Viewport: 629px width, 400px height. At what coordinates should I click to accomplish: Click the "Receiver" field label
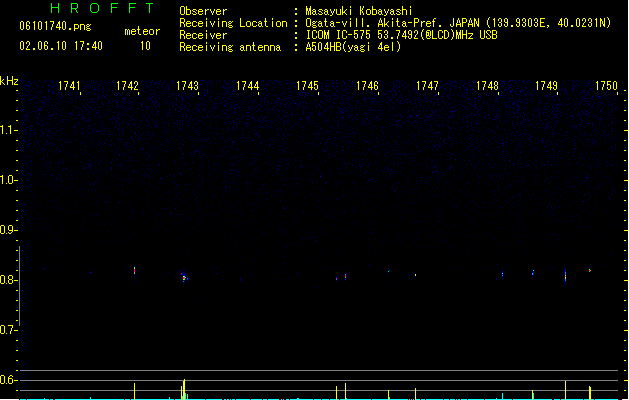203,35
